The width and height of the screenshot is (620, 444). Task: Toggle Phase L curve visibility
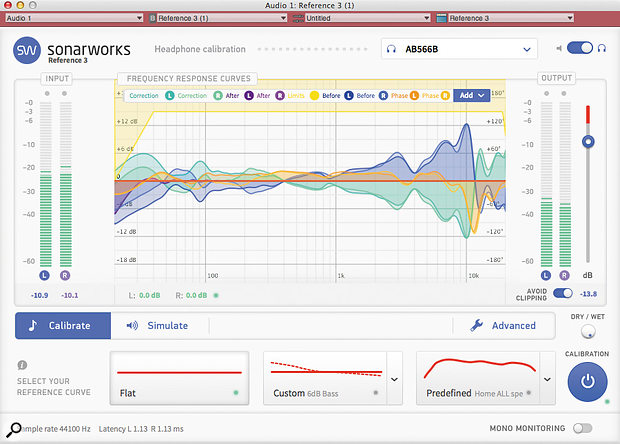[414, 96]
